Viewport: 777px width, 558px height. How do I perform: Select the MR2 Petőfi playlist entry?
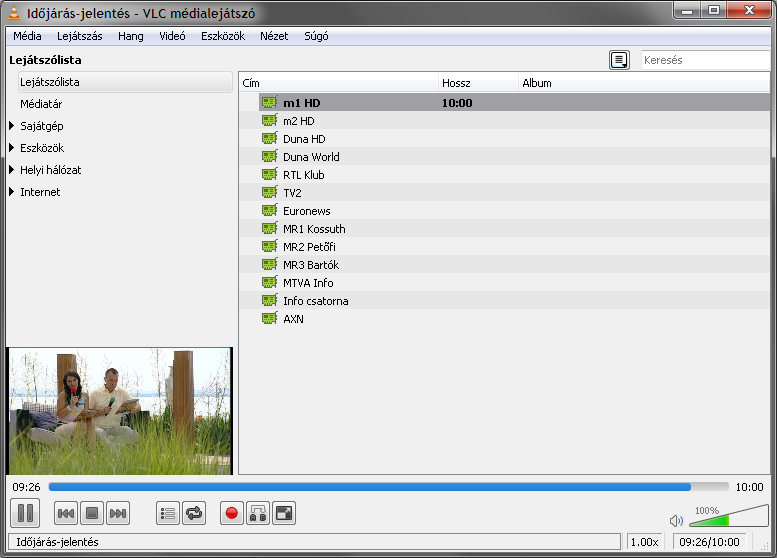click(504, 247)
